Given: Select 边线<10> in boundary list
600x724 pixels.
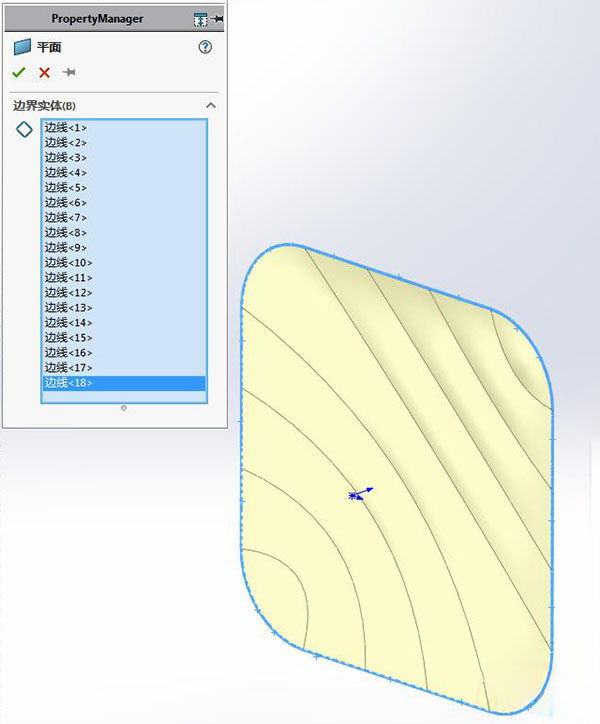Looking at the screenshot, I should pyautogui.click(x=124, y=263).
